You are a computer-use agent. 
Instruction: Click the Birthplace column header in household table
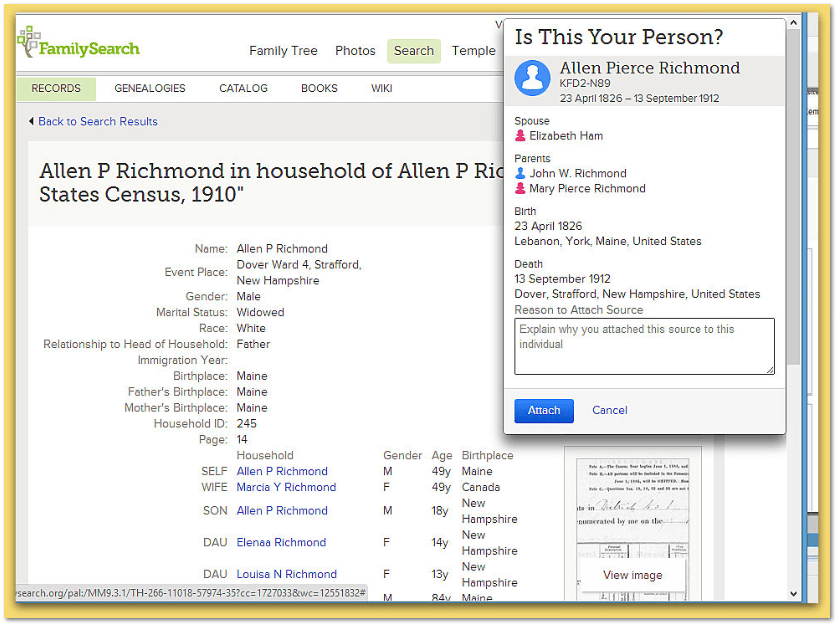tap(487, 455)
